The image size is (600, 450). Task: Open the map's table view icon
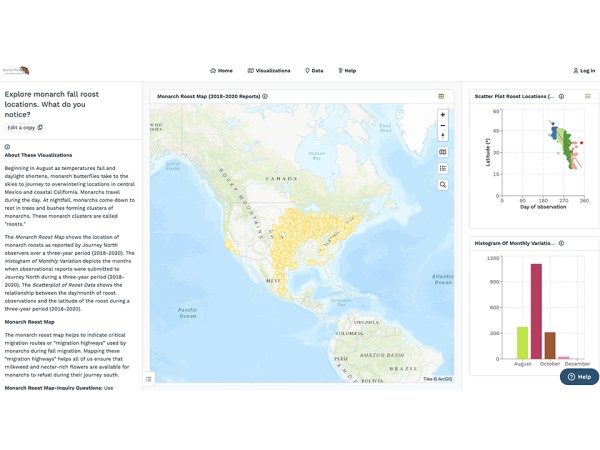tap(441, 96)
